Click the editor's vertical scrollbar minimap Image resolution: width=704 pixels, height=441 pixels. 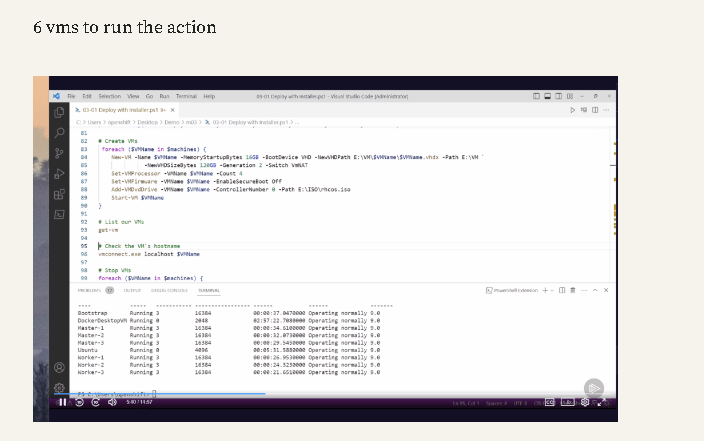point(613,204)
